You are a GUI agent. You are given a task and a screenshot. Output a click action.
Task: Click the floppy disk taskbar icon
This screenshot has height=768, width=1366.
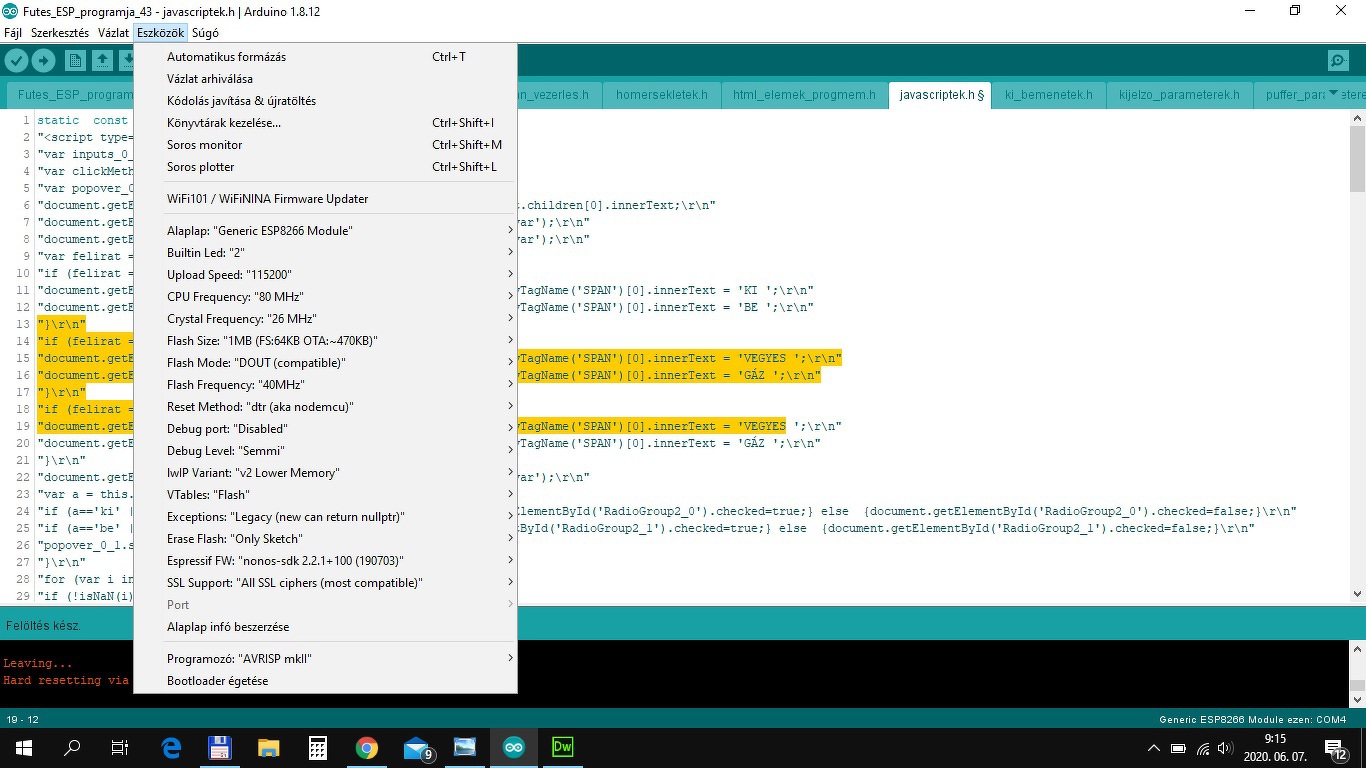pos(220,747)
